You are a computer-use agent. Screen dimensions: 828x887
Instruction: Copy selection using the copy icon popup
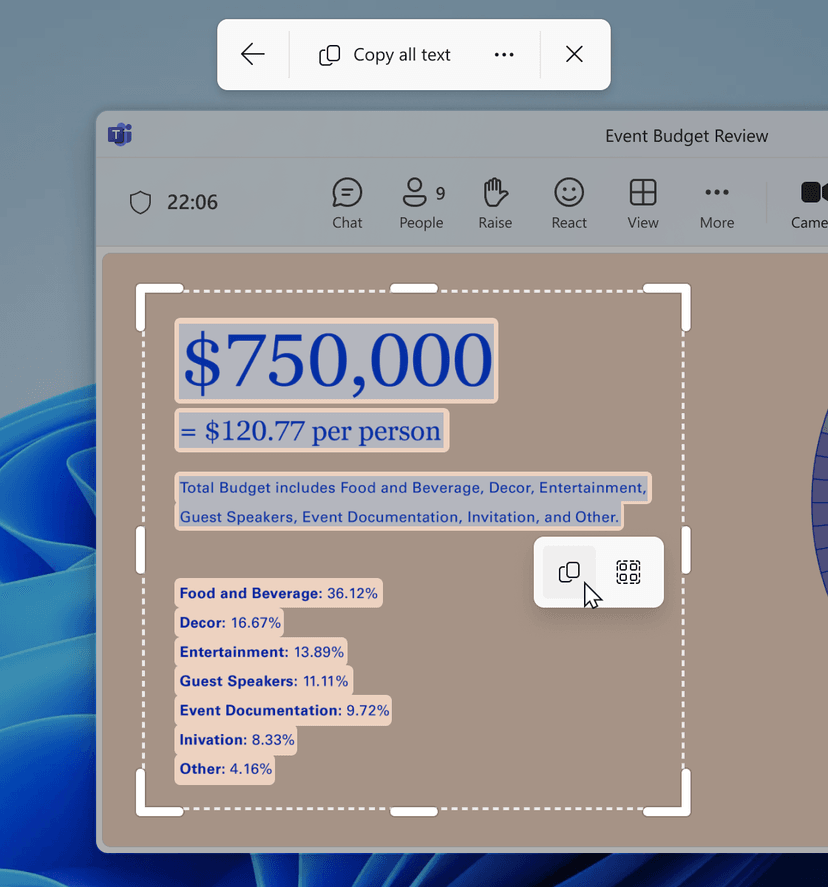click(568, 572)
